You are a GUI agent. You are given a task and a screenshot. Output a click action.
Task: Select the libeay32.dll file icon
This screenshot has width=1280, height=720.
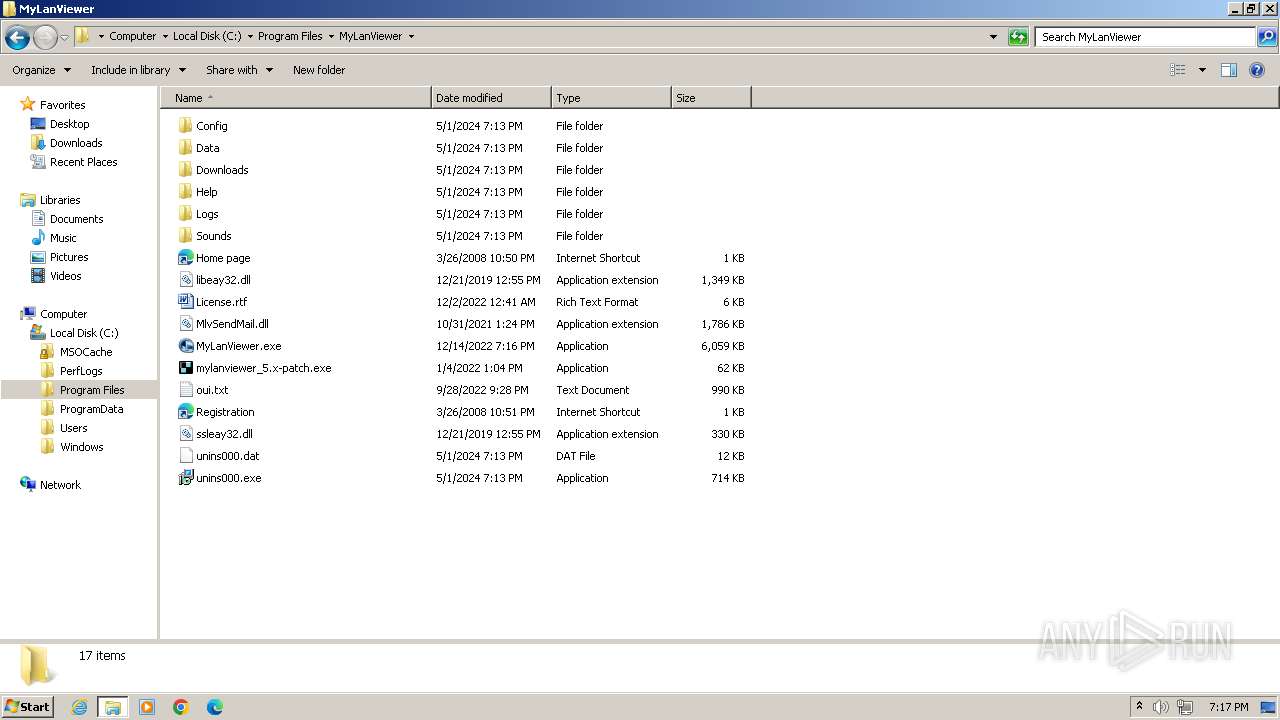click(186, 280)
